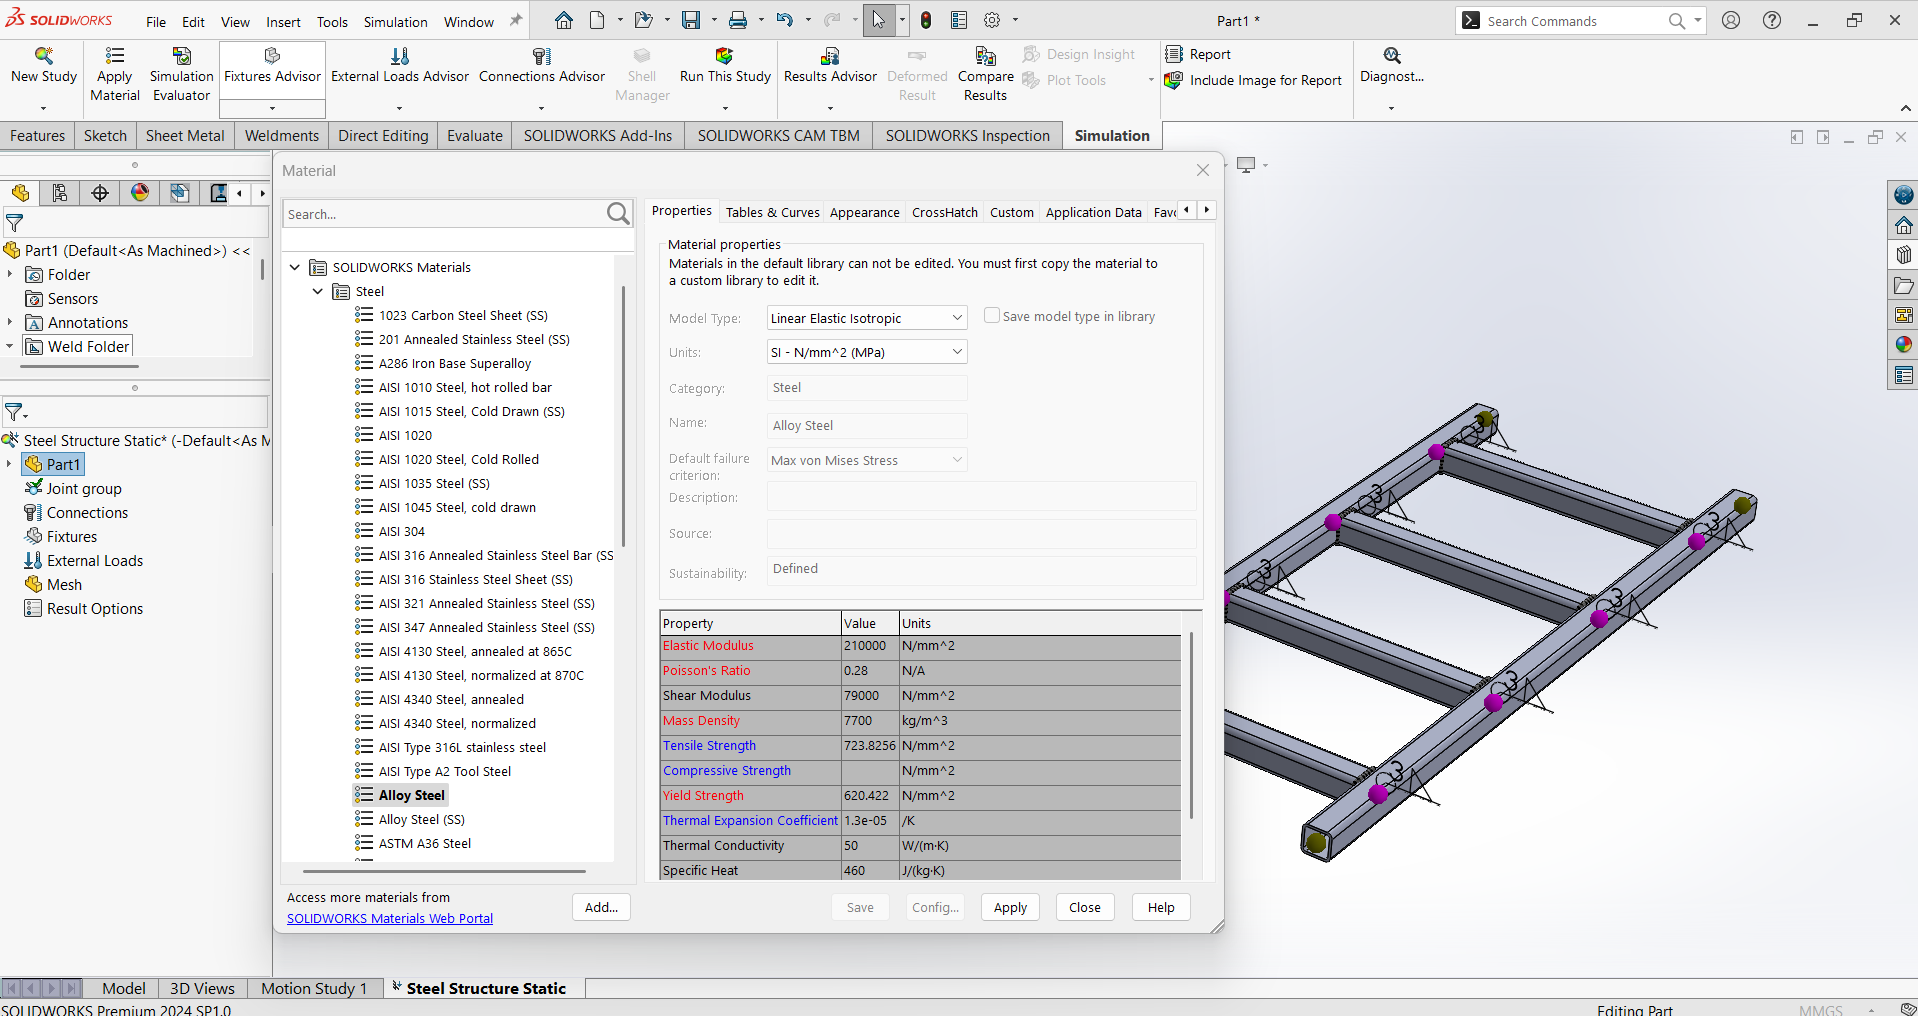Open the Default failure criterion dropdown
Image resolution: width=1918 pixels, height=1016 pixels.
[867, 460]
